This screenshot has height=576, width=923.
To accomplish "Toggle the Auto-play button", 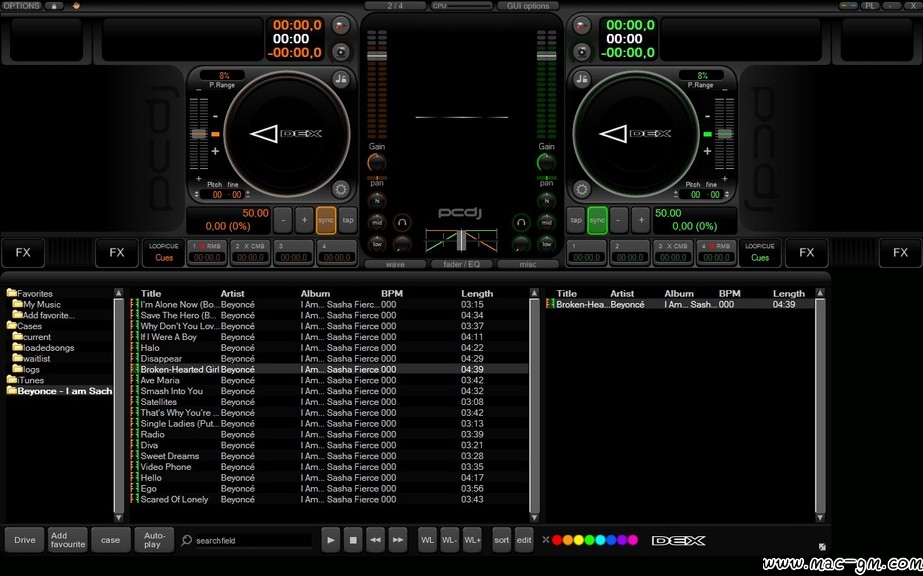I will 154,540.
